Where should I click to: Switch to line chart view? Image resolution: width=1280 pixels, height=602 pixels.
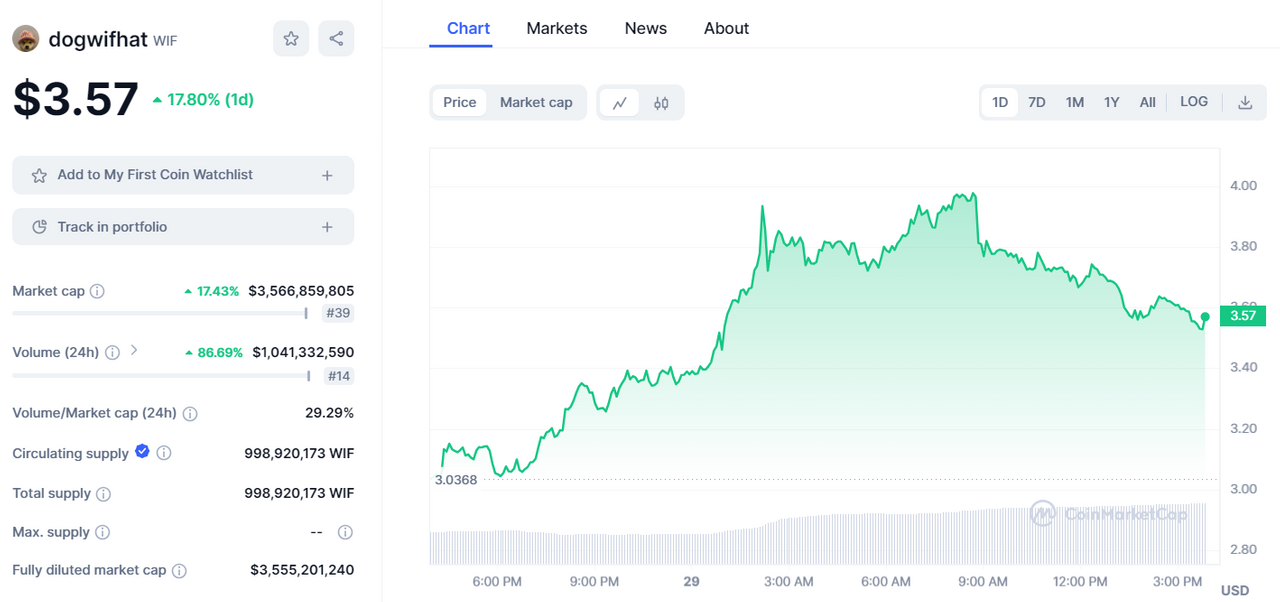620,102
